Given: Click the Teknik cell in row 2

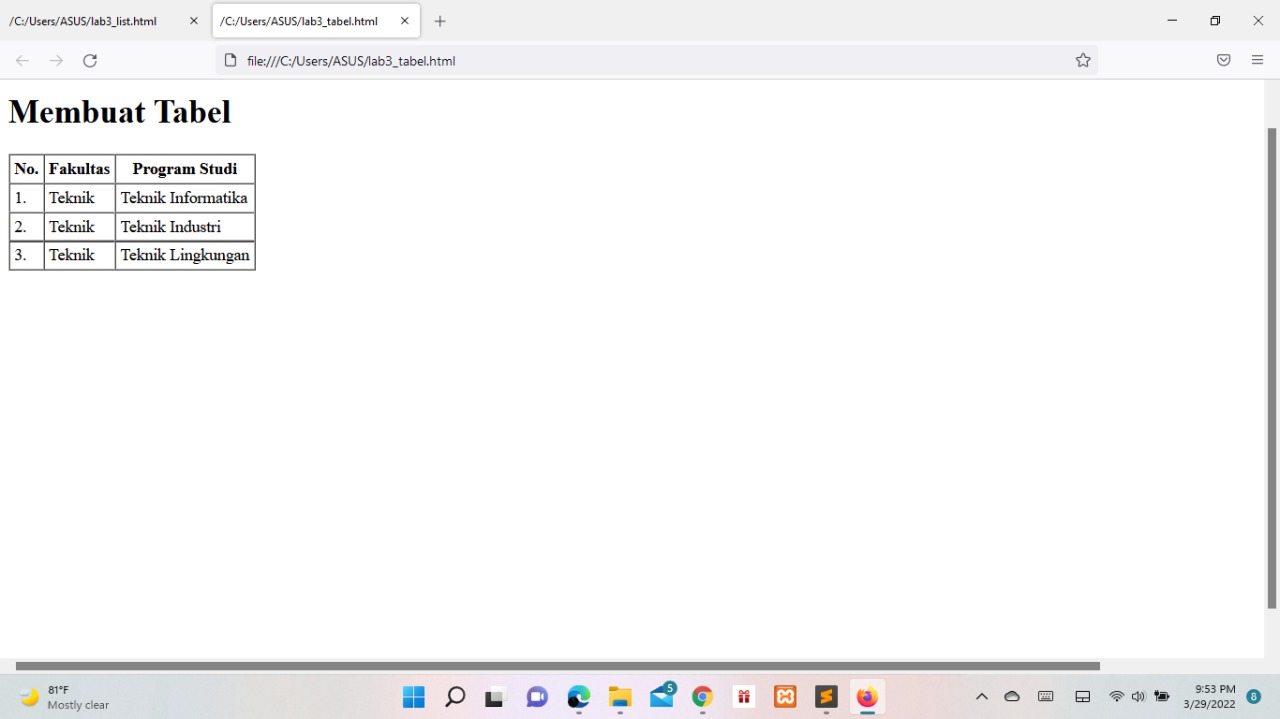Looking at the screenshot, I should tap(80, 227).
